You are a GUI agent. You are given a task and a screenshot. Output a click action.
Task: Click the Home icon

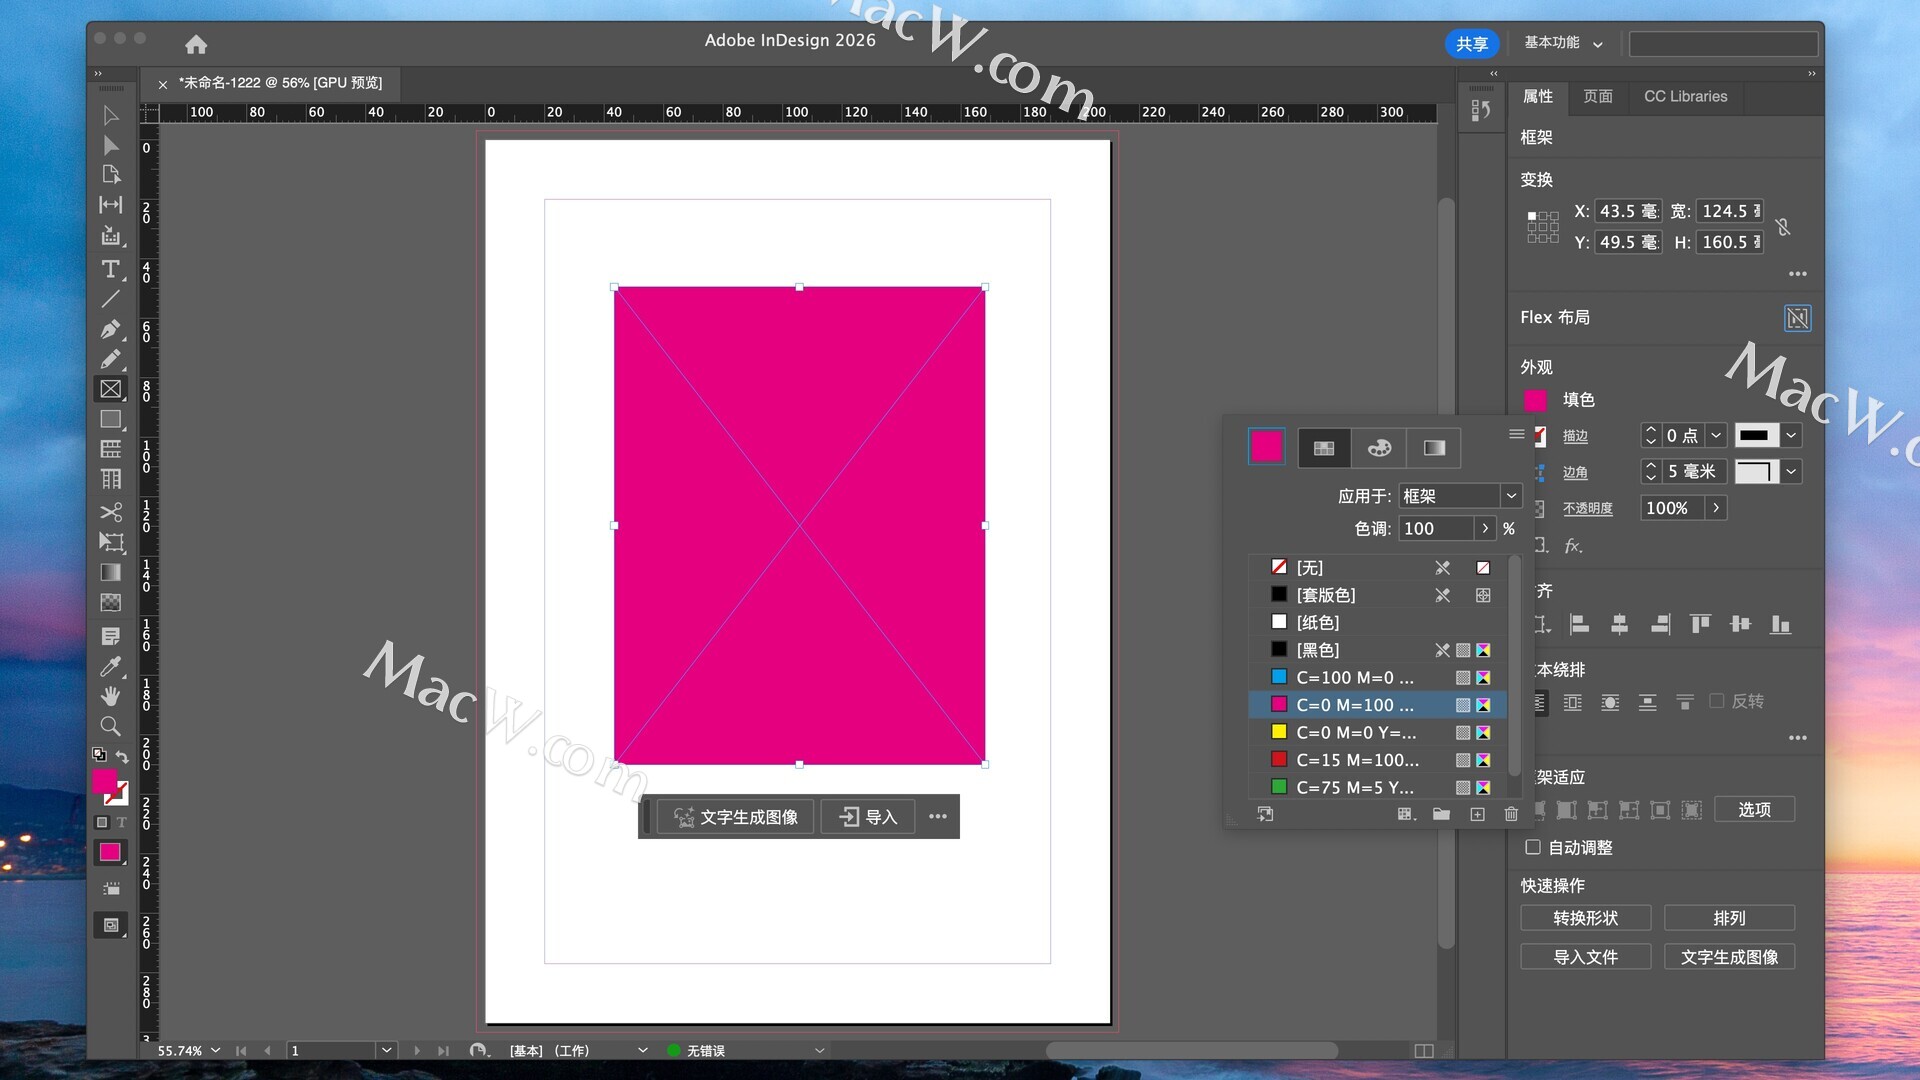[196, 44]
